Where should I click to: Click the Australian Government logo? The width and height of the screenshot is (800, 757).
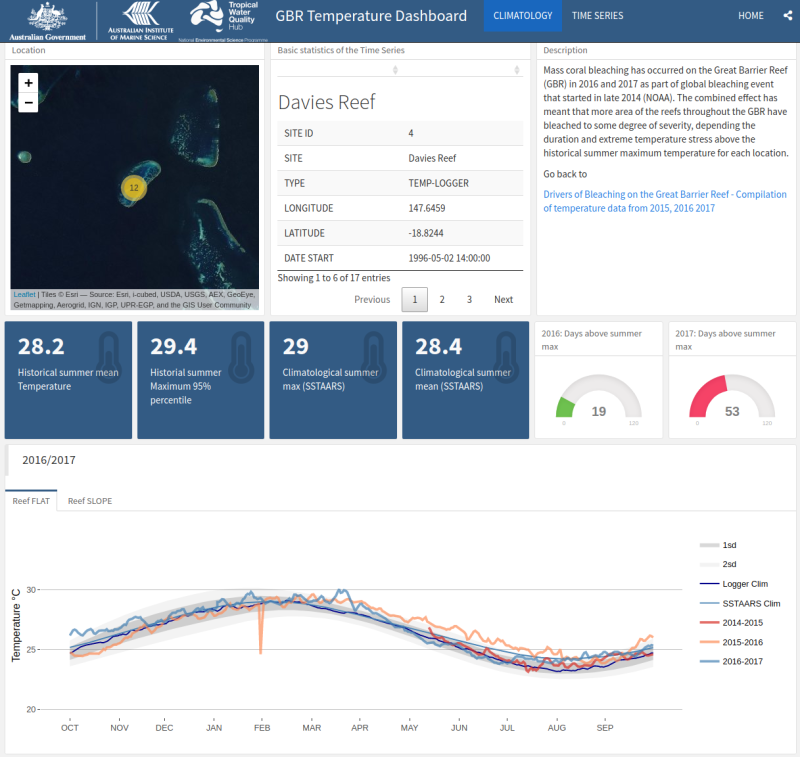(x=47, y=21)
